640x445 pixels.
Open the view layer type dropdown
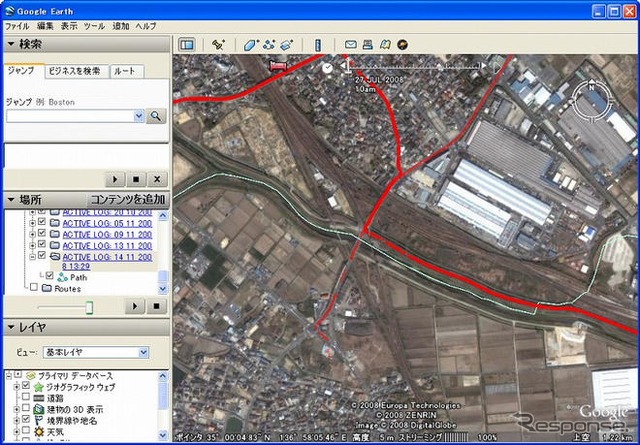143,352
